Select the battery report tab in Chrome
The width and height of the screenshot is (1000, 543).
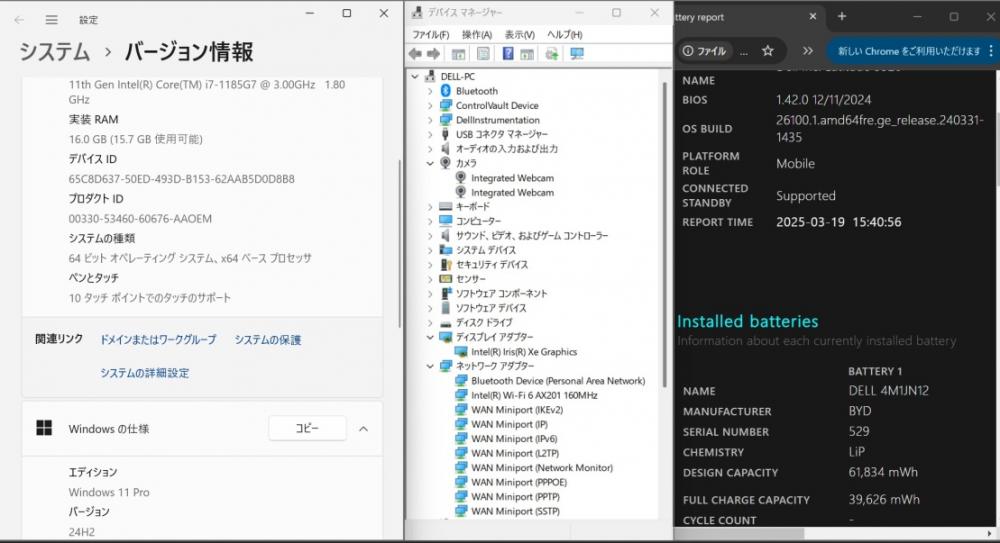coord(746,17)
